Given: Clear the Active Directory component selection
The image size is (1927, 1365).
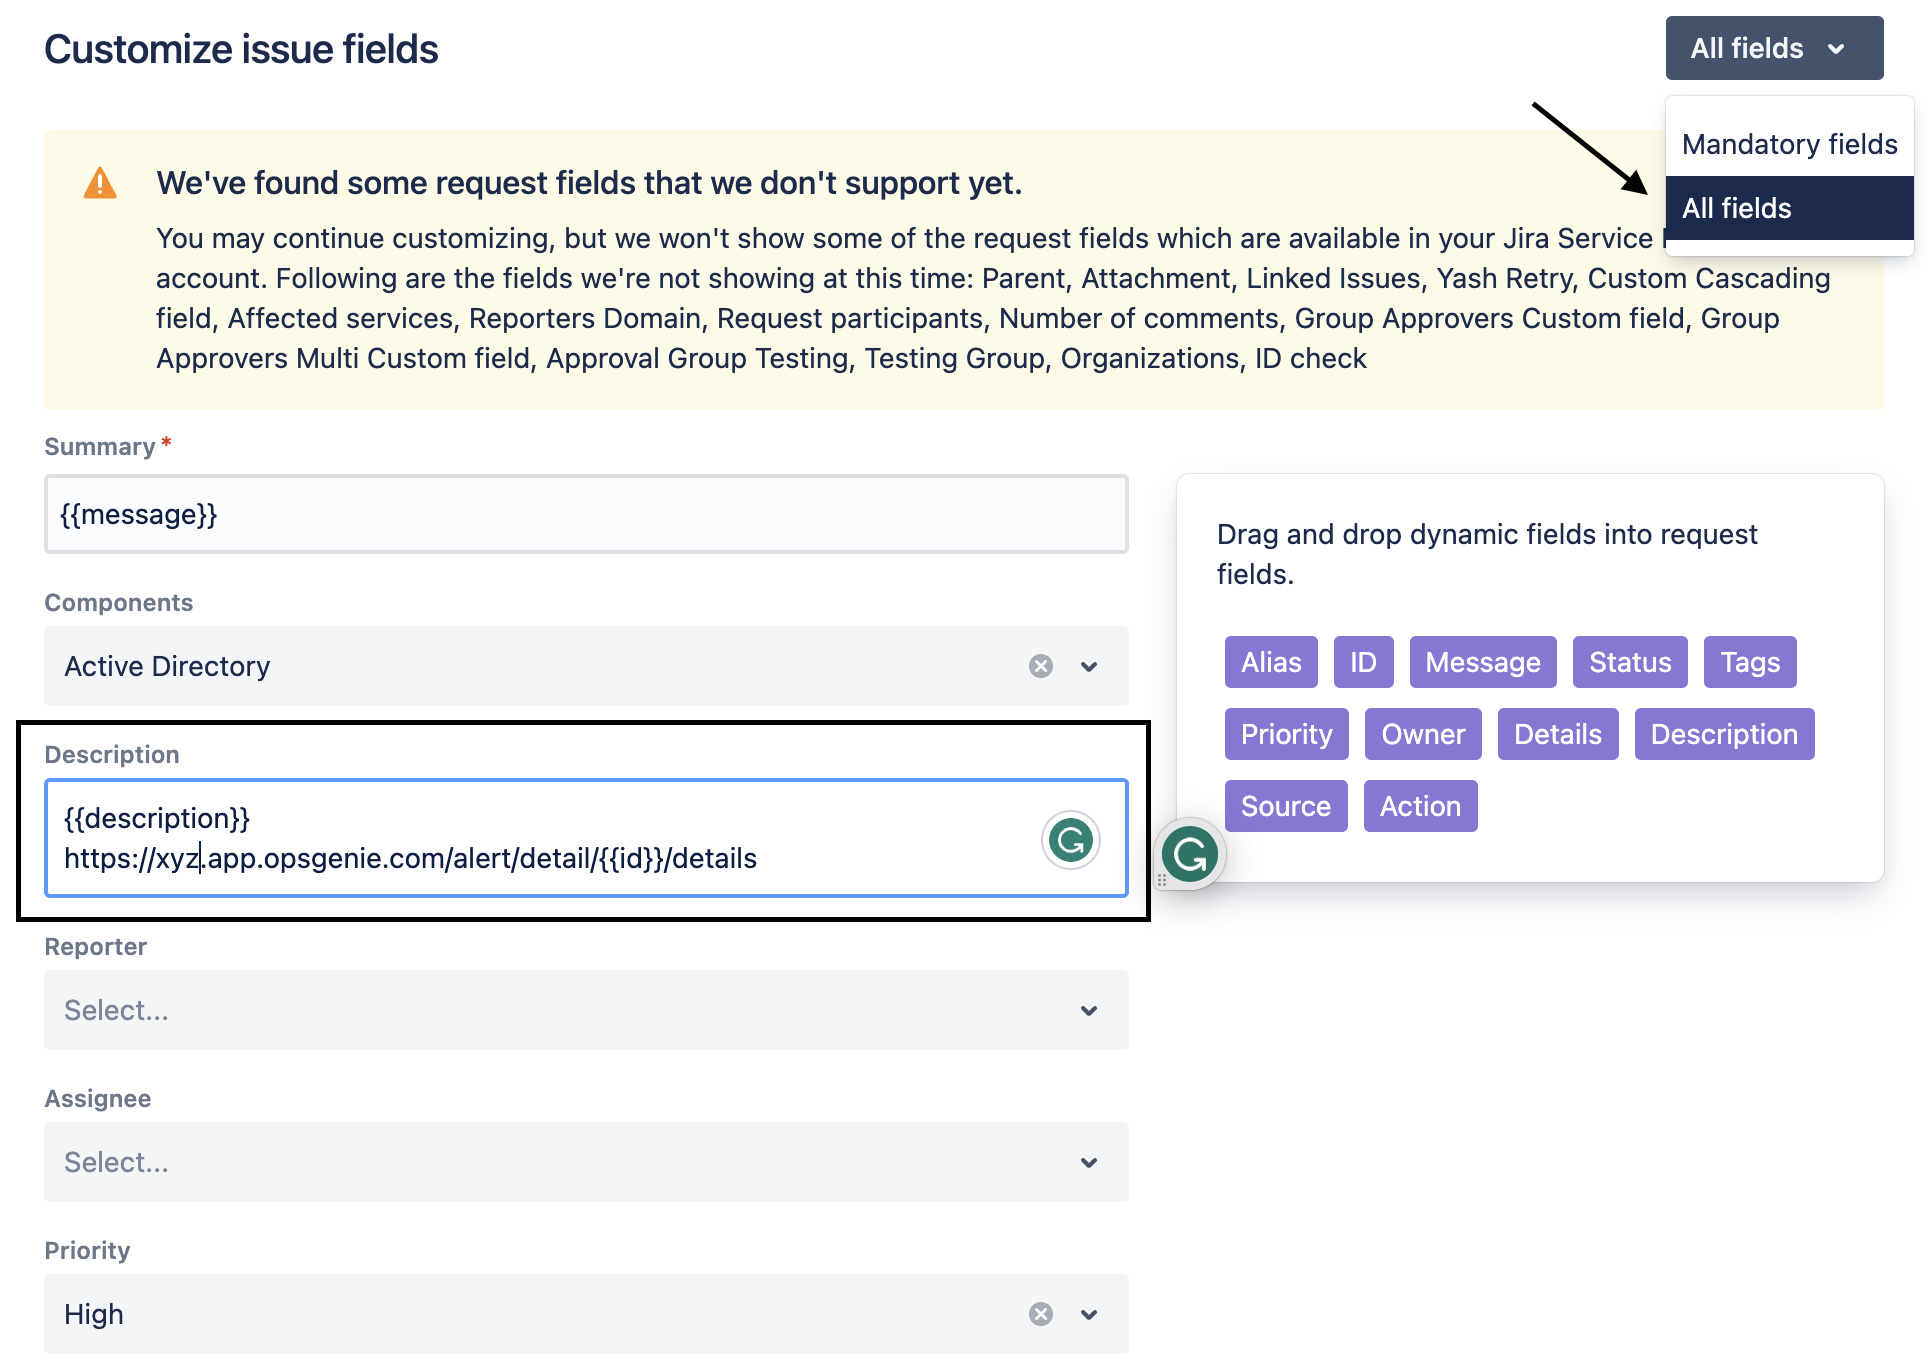Looking at the screenshot, I should (1040, 666).
